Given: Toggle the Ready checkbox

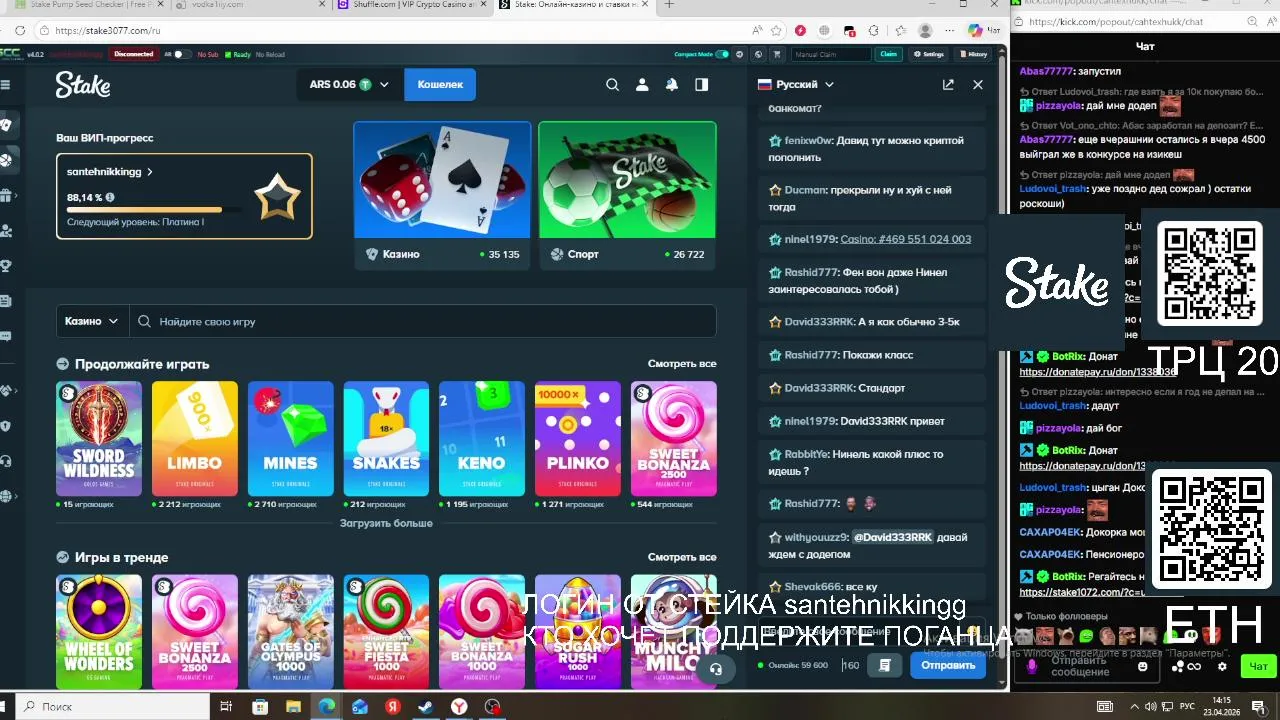Looking at the screenshot, I should point(228,54).
